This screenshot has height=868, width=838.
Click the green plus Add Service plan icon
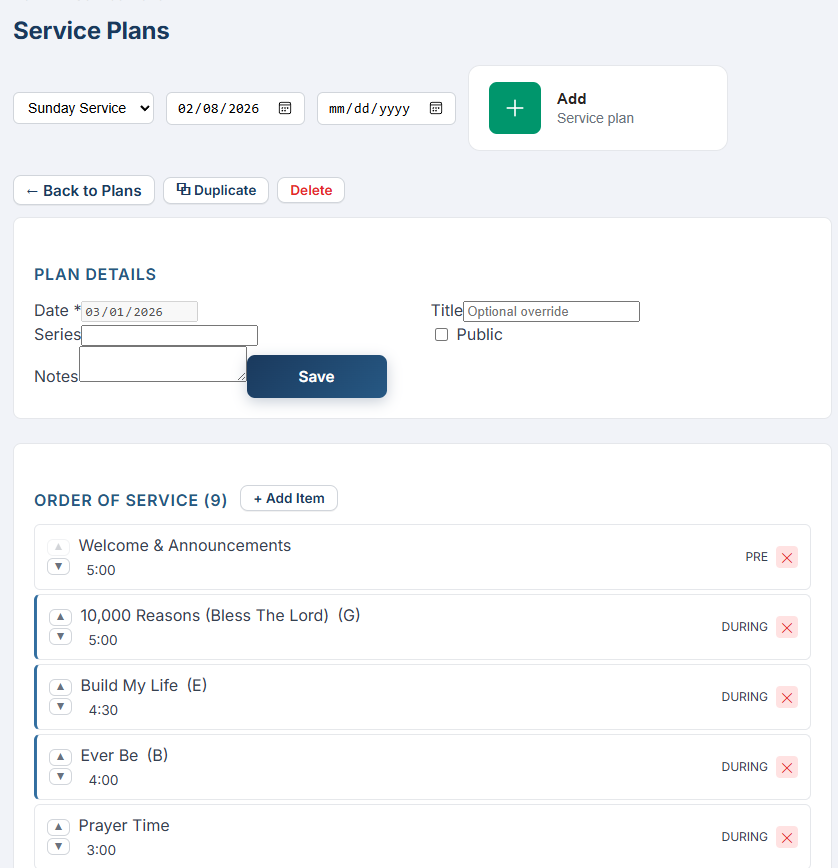pos(514,107)
